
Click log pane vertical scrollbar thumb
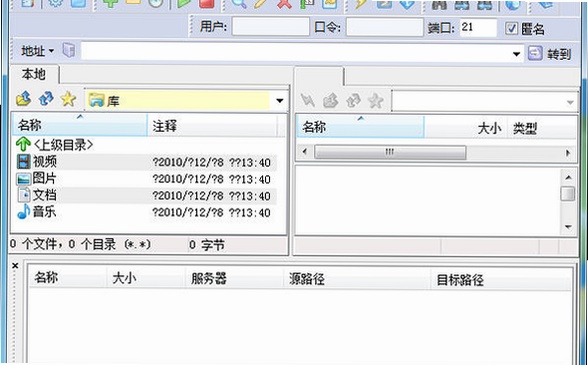point(568,194)
